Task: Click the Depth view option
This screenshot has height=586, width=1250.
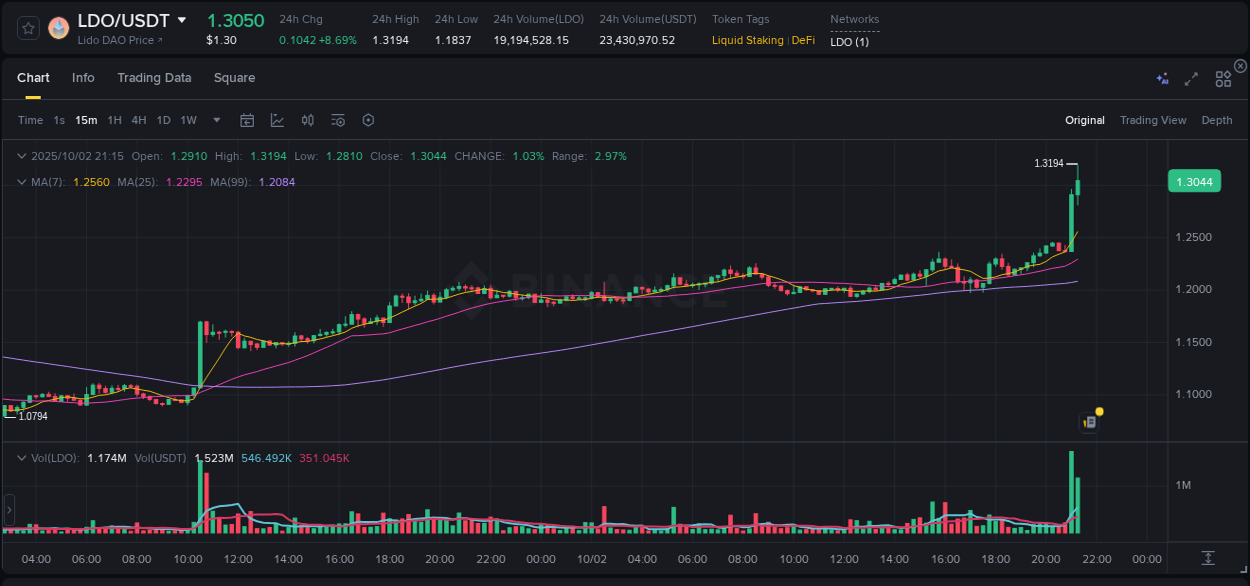Action: pos(1217,119)
